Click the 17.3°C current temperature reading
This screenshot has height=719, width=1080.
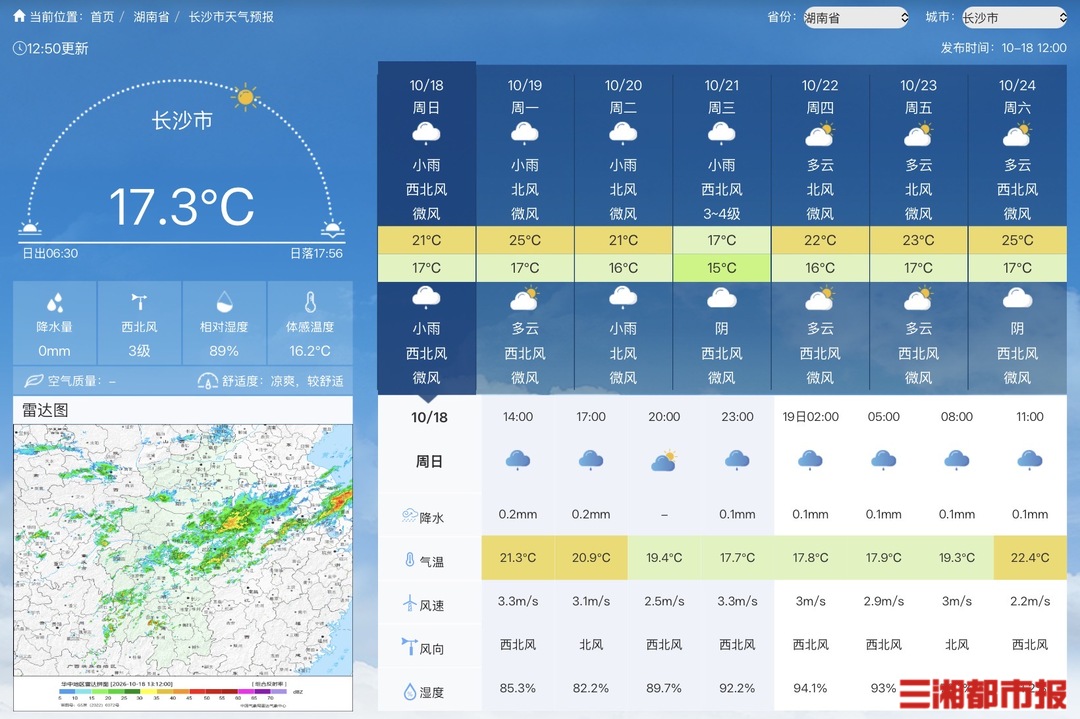182,206
